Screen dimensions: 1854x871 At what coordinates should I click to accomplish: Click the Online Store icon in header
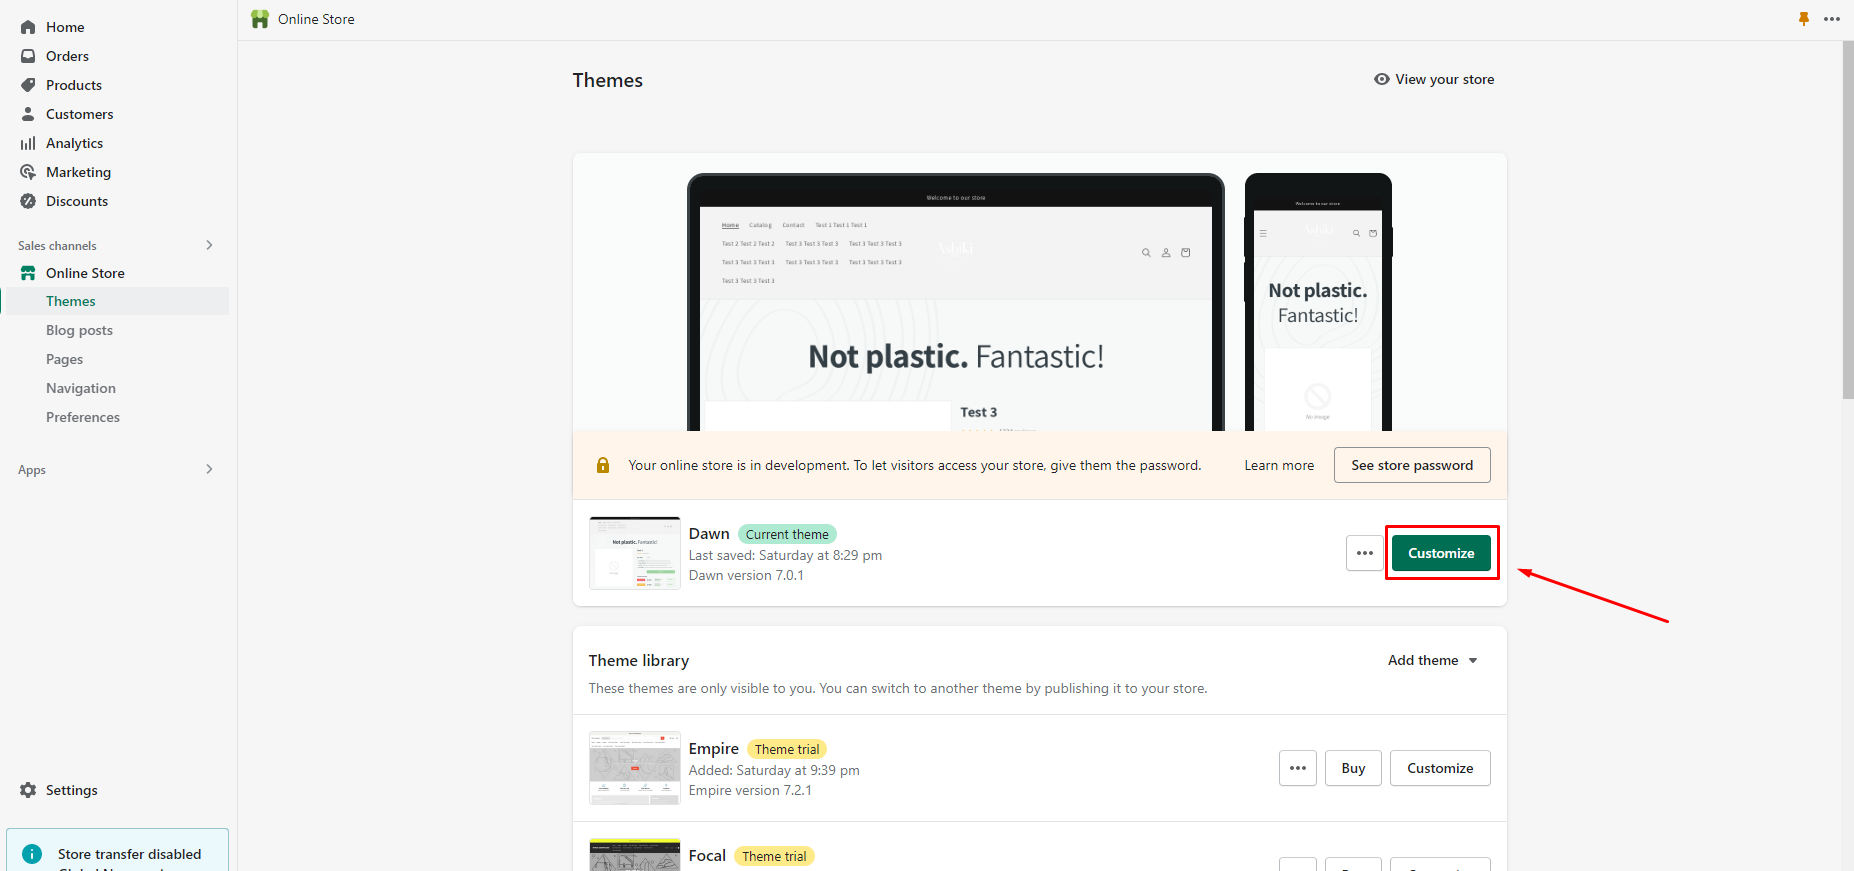(260, 19)
